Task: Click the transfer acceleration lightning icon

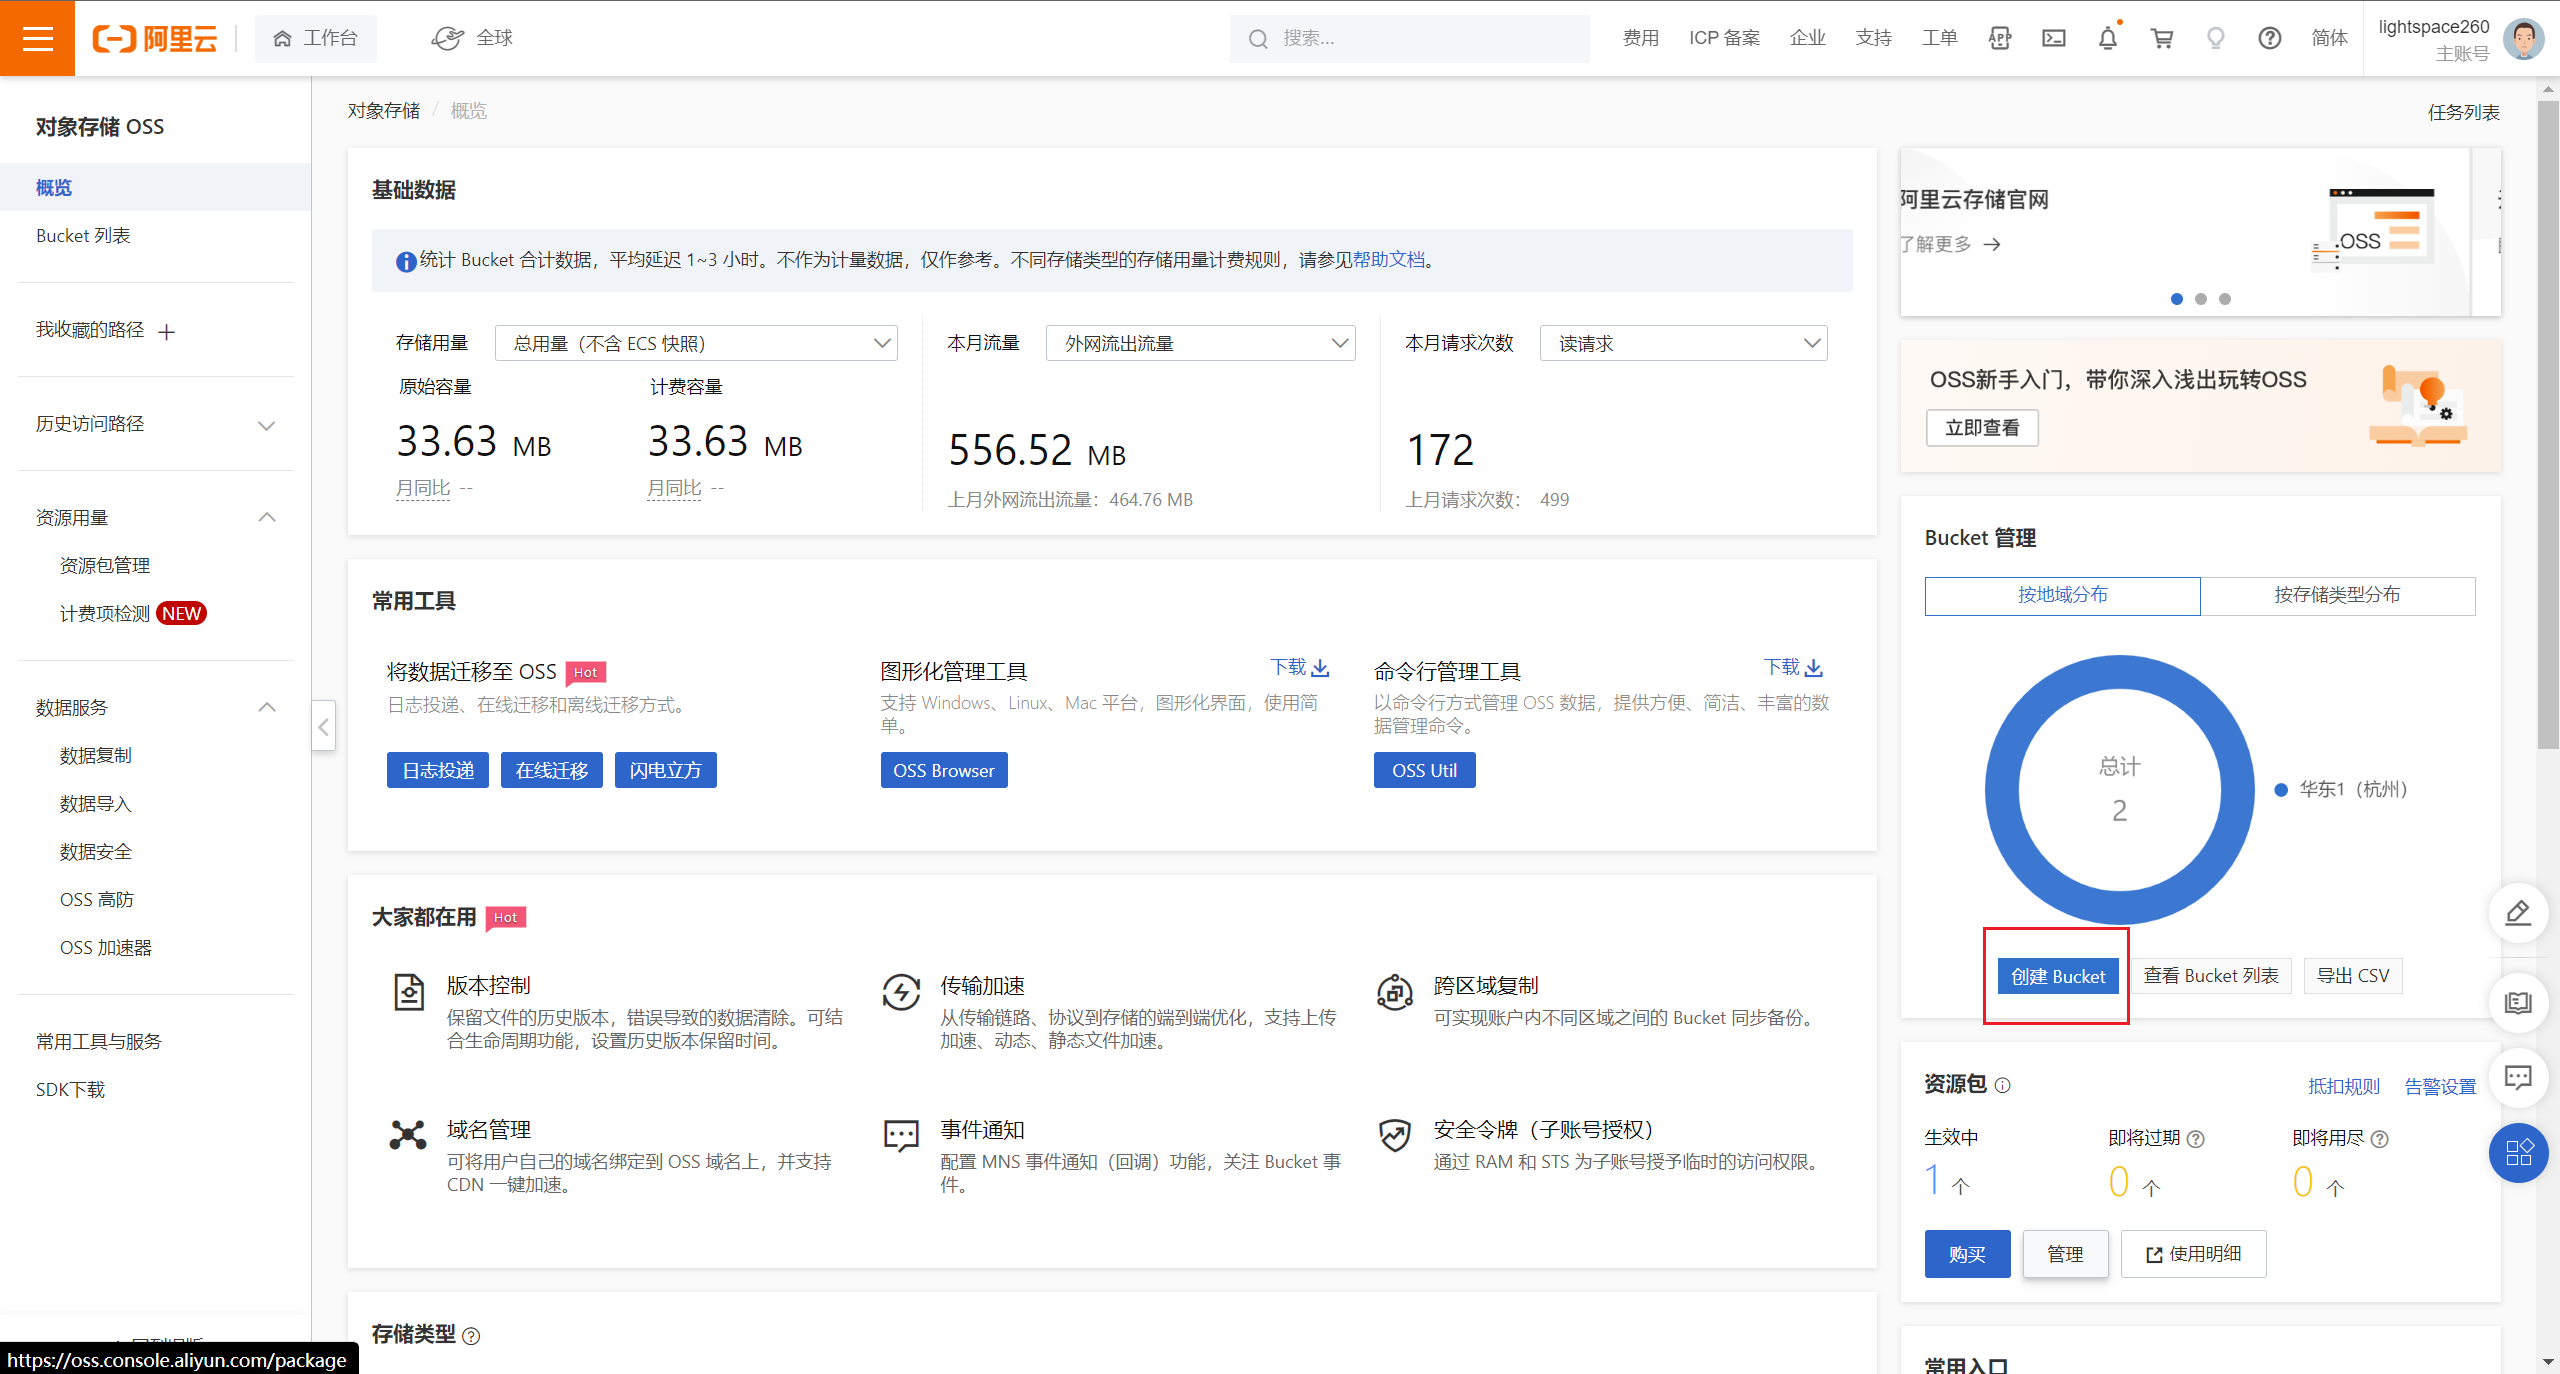Action: (901, 992)
